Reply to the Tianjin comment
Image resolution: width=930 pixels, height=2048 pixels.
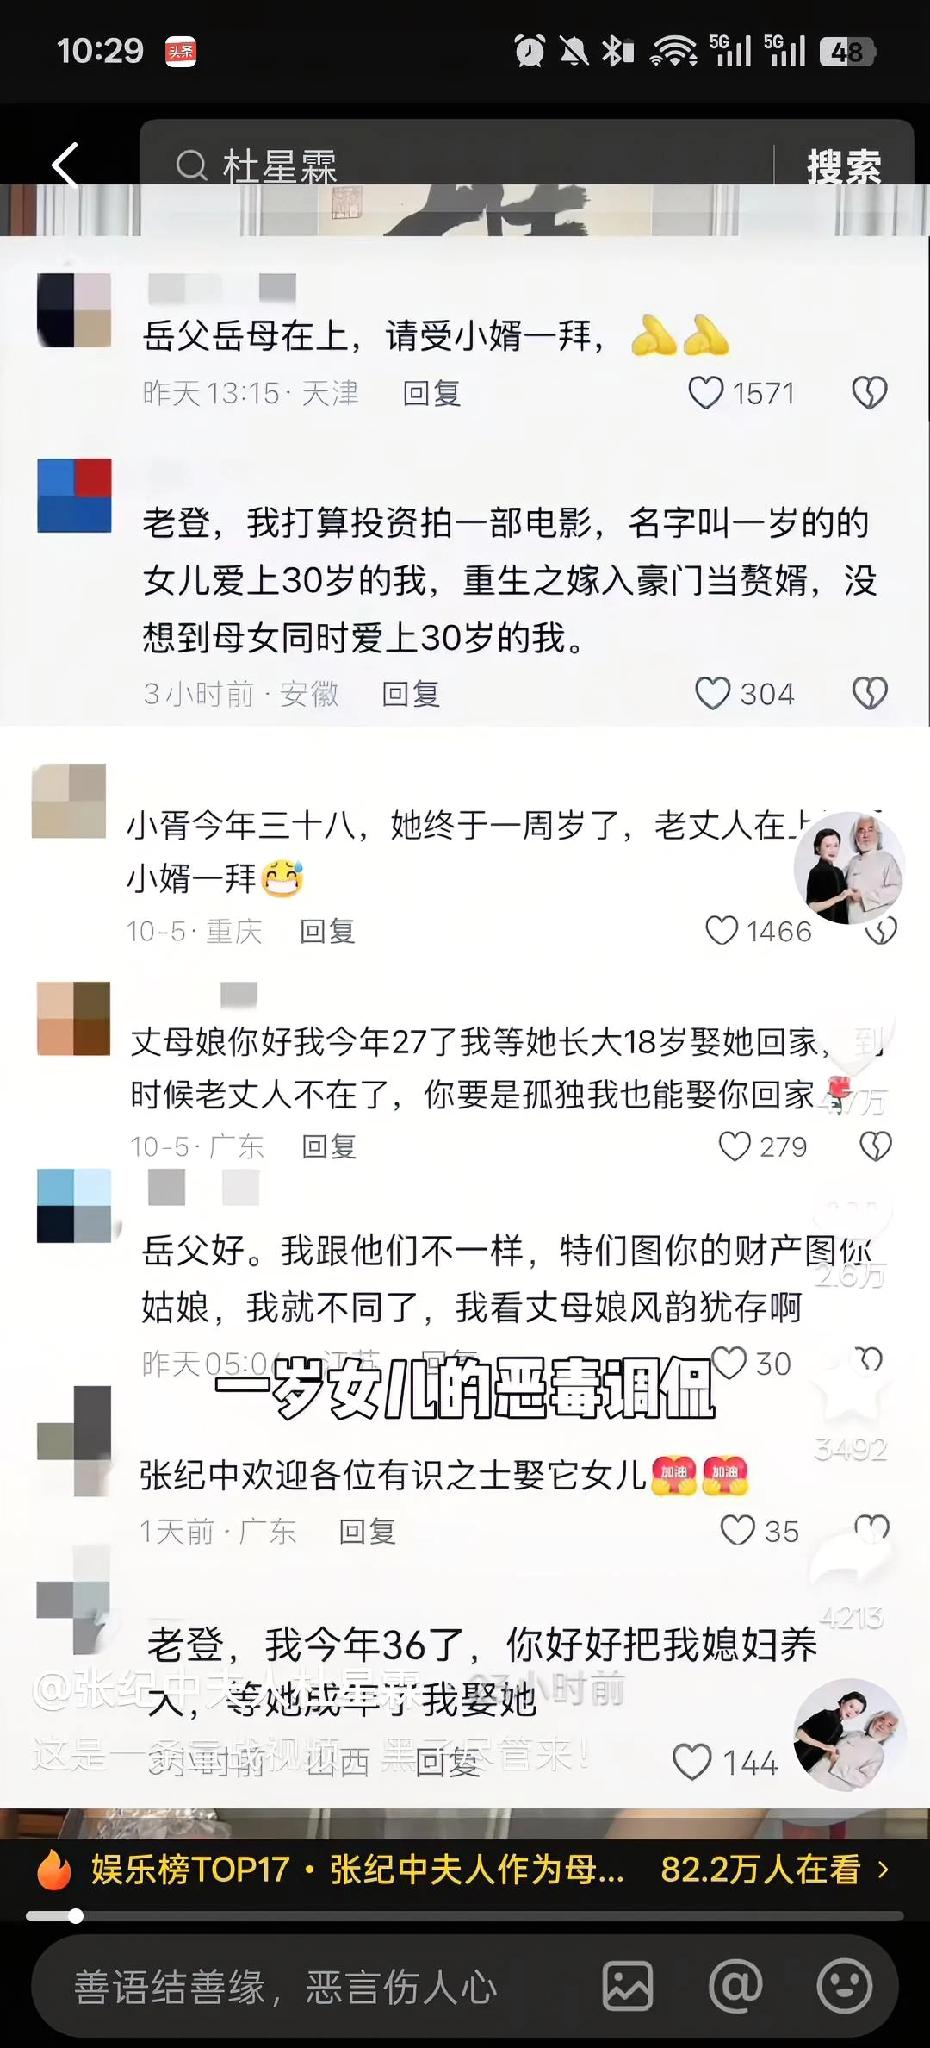tap(431, 393)
